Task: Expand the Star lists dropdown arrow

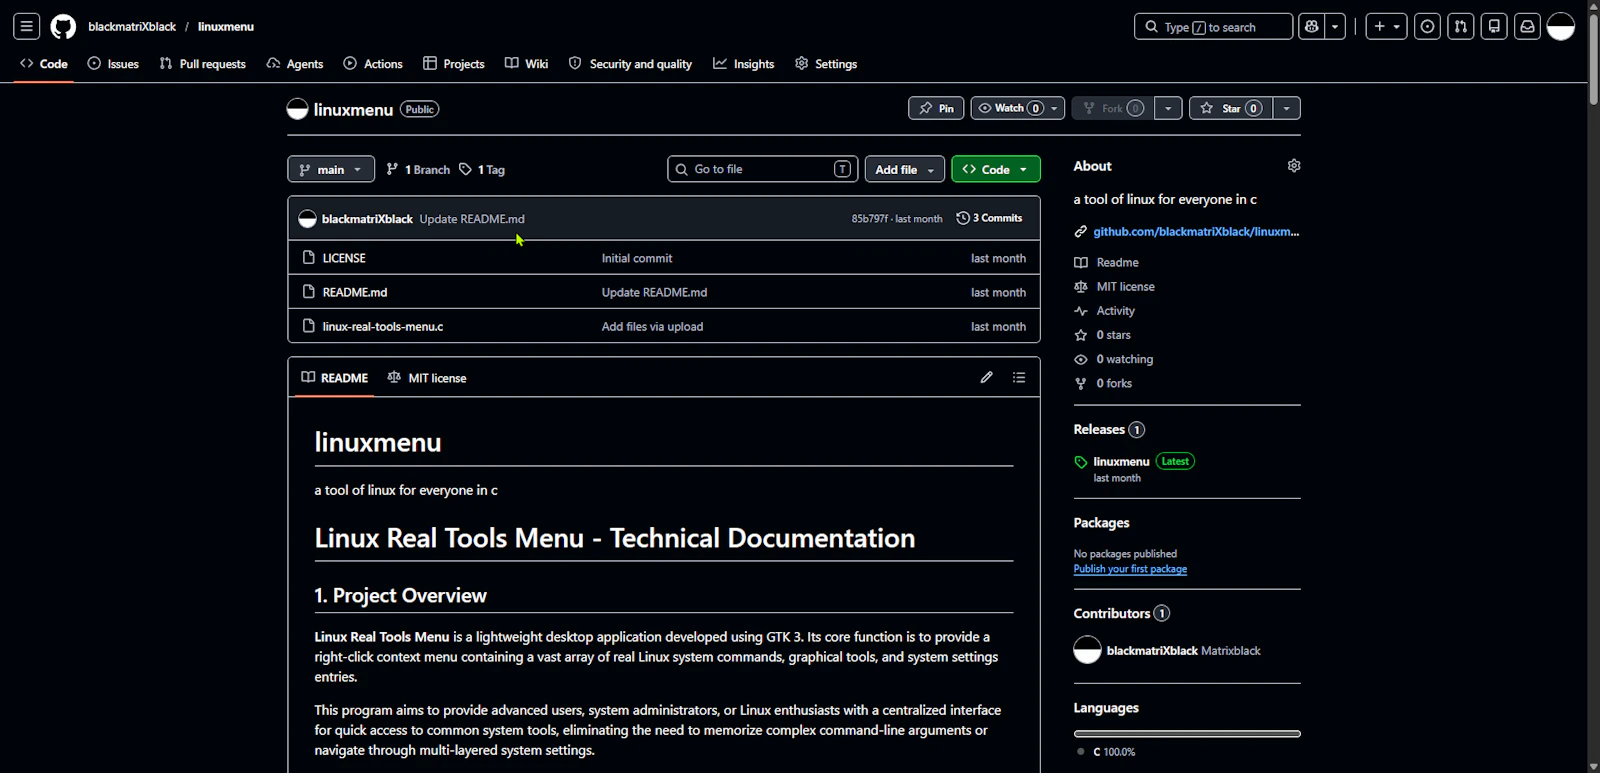Action: [1287, 108]
